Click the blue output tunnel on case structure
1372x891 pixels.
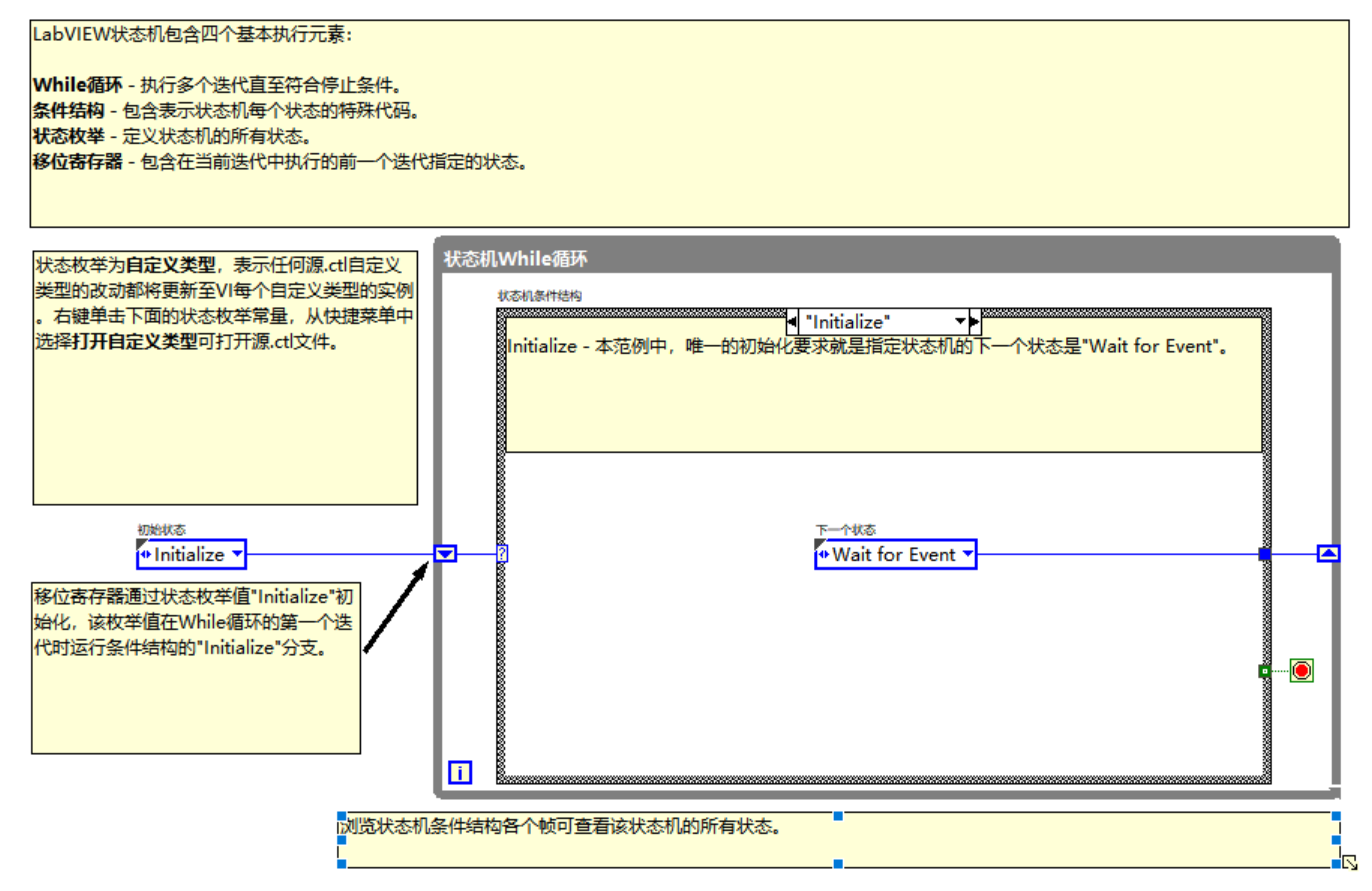[x=1264, y=553]
